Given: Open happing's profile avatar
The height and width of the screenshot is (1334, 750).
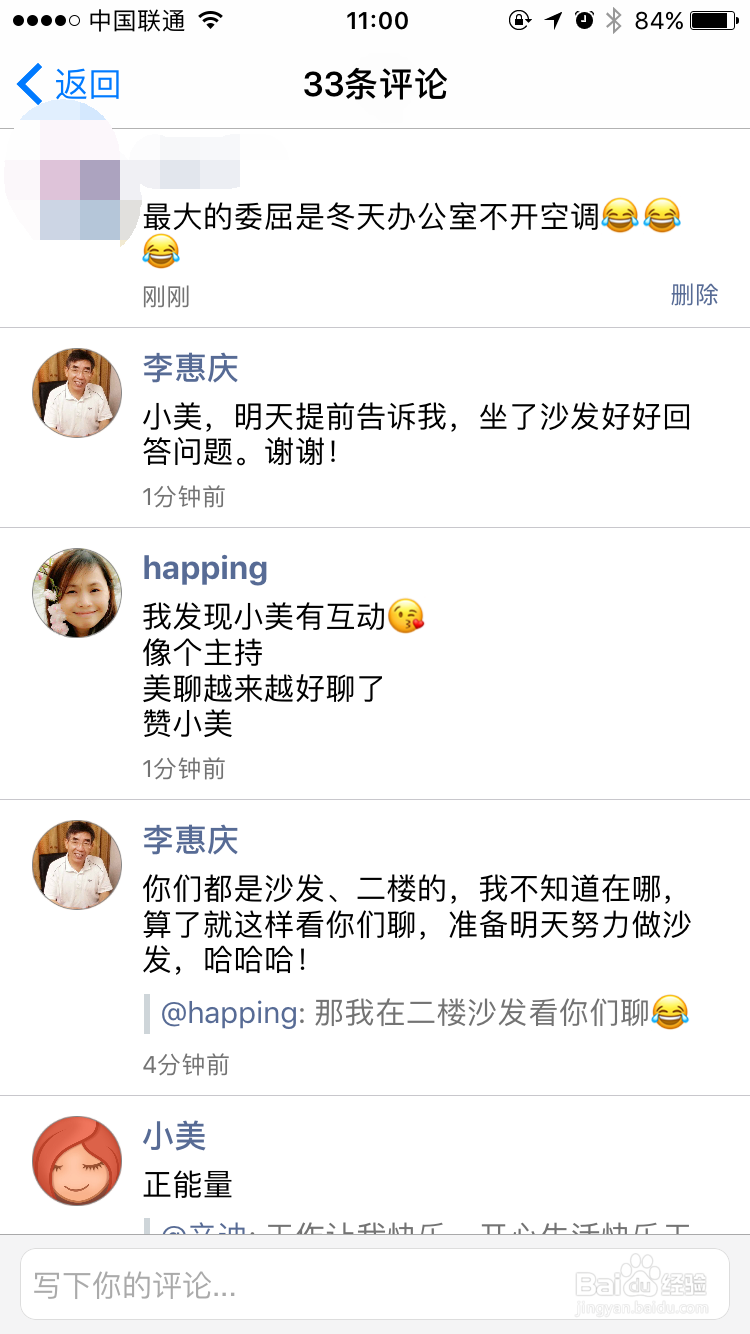Looking at the screenshot, I should (x=77, y=593).
